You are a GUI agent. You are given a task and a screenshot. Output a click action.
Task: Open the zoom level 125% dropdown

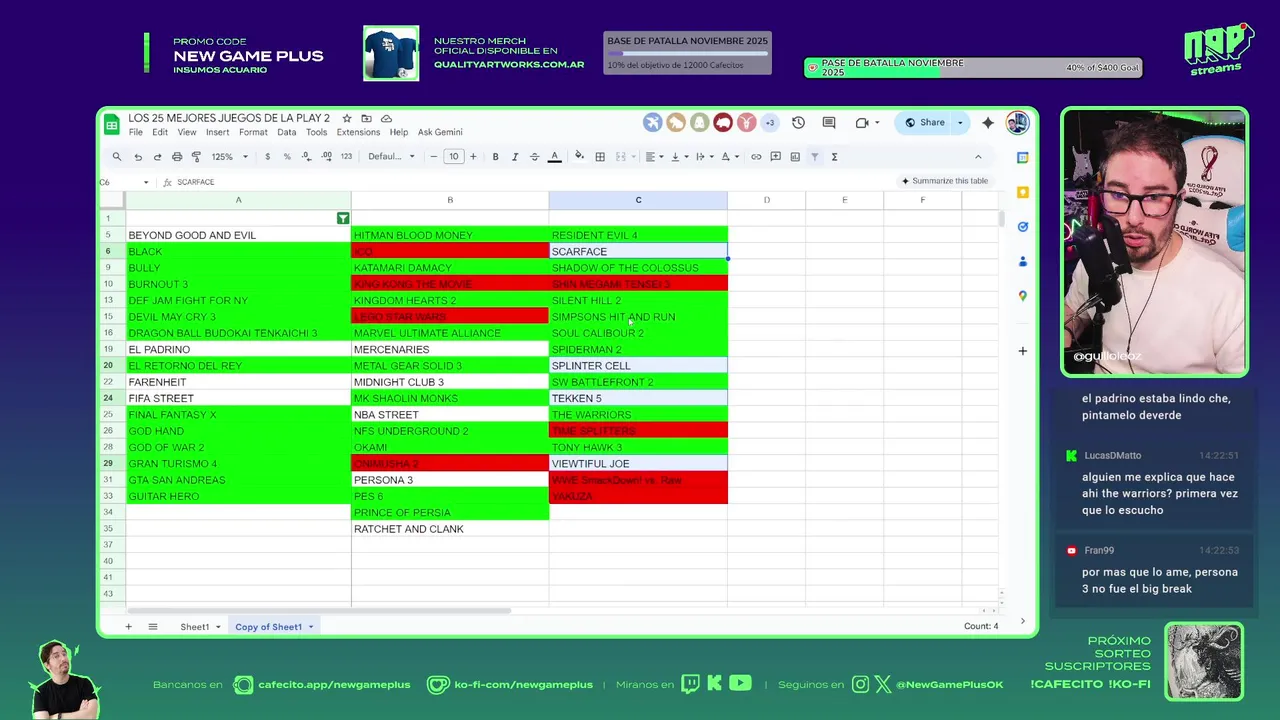coord(228,156)
